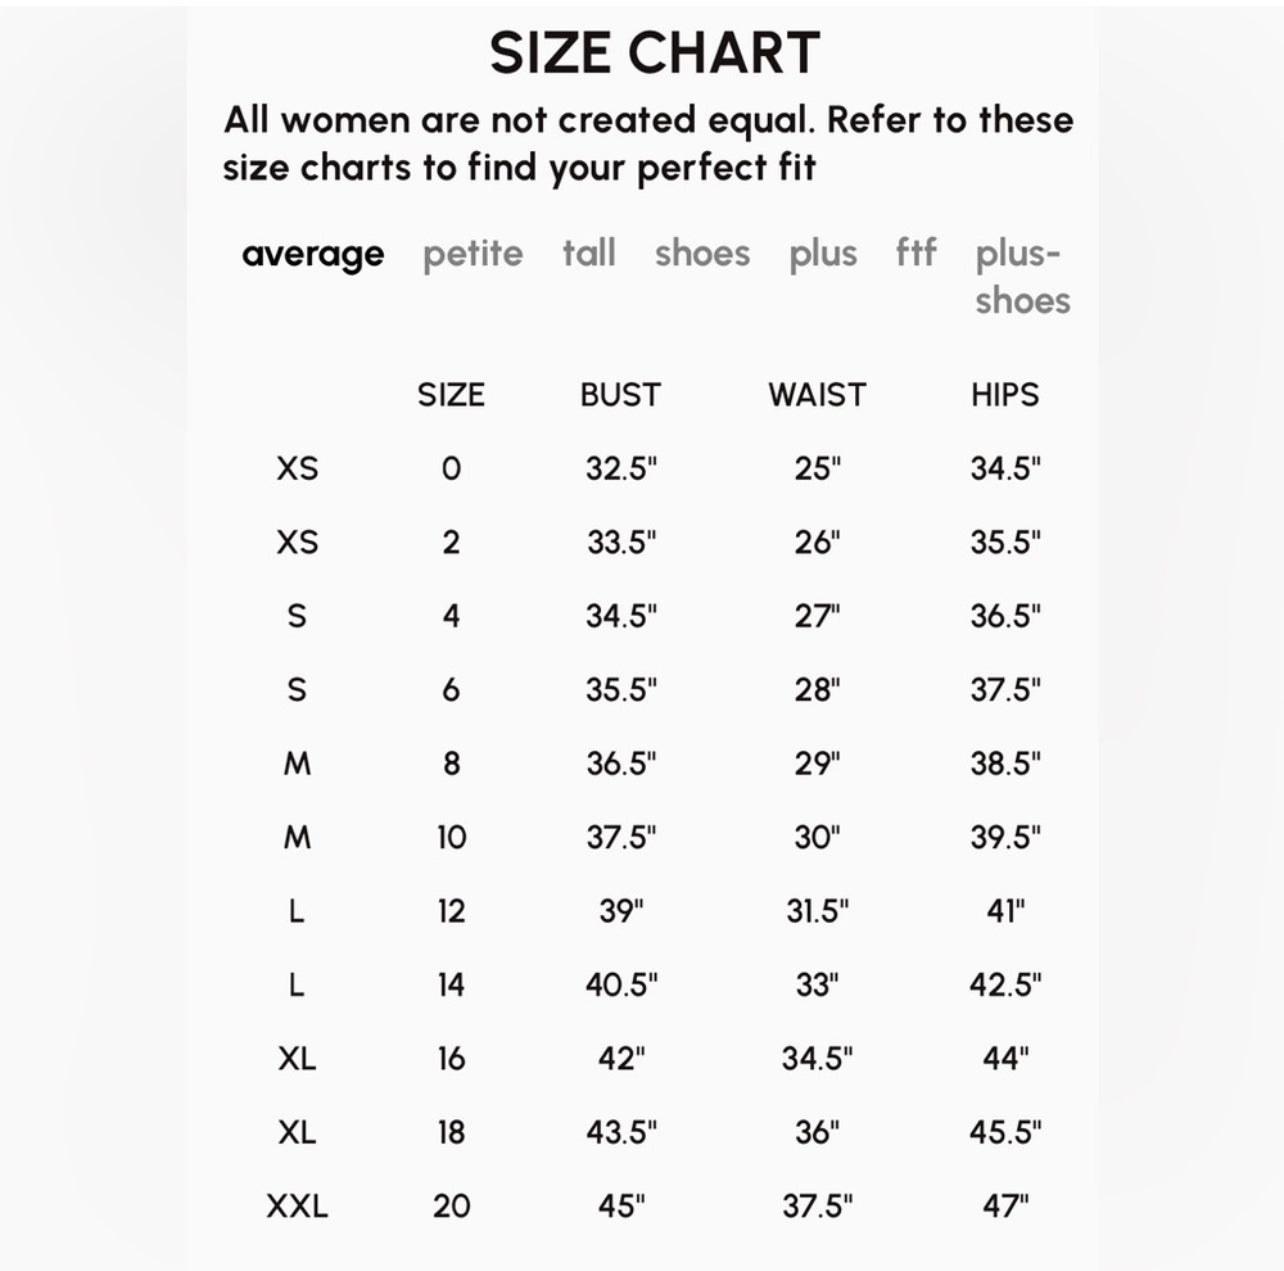Click the SIZE CHART title

pyautogui.click(x=654, y=53)
